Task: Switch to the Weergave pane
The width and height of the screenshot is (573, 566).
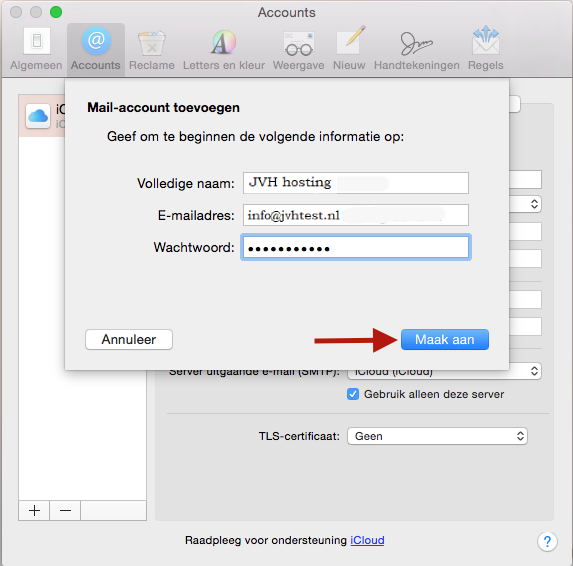Action: click(x=299, y=49)
